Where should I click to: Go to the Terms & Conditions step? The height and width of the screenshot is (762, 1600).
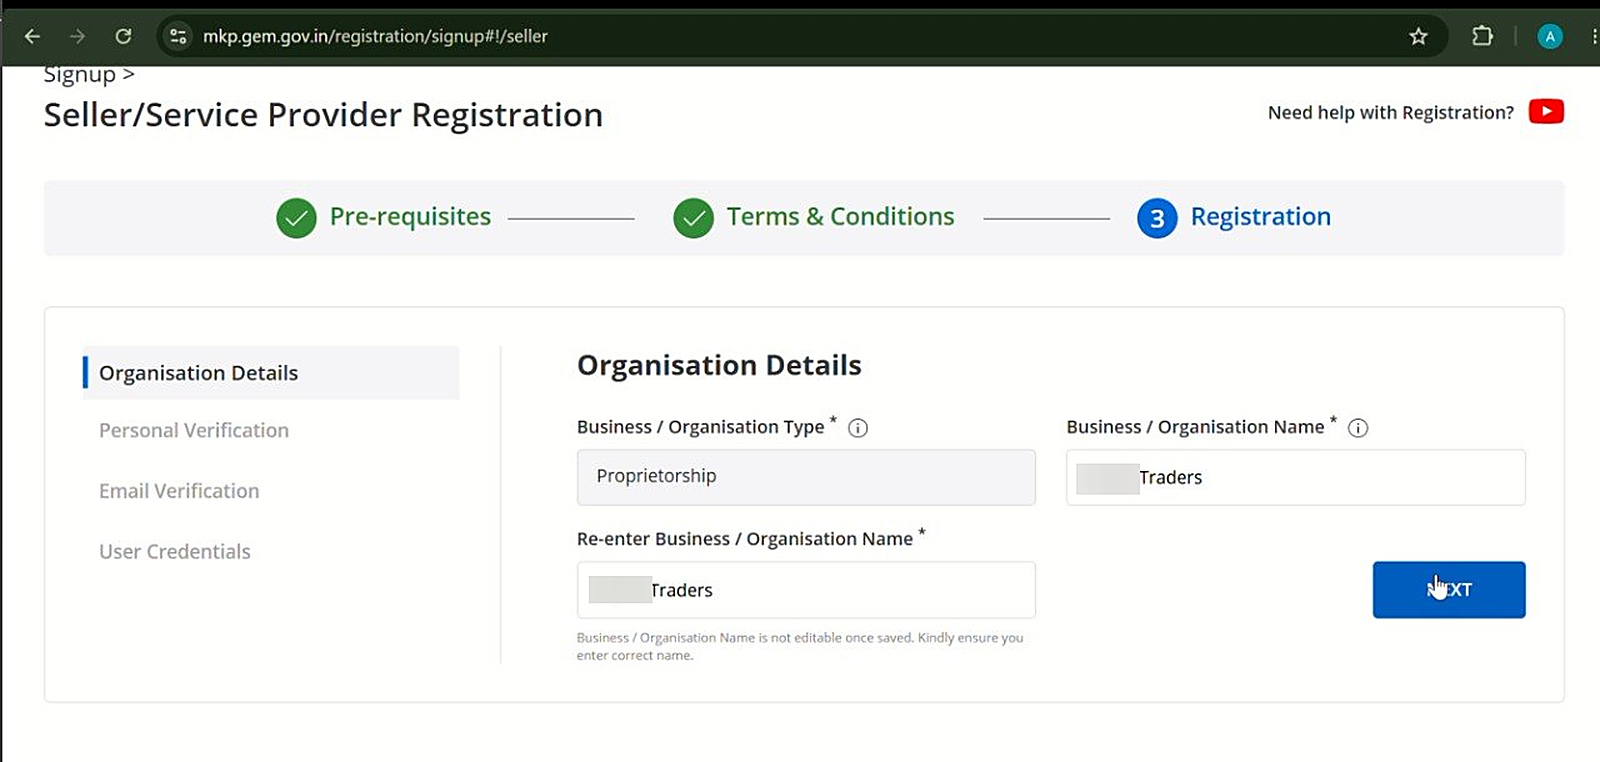point(840,217)
